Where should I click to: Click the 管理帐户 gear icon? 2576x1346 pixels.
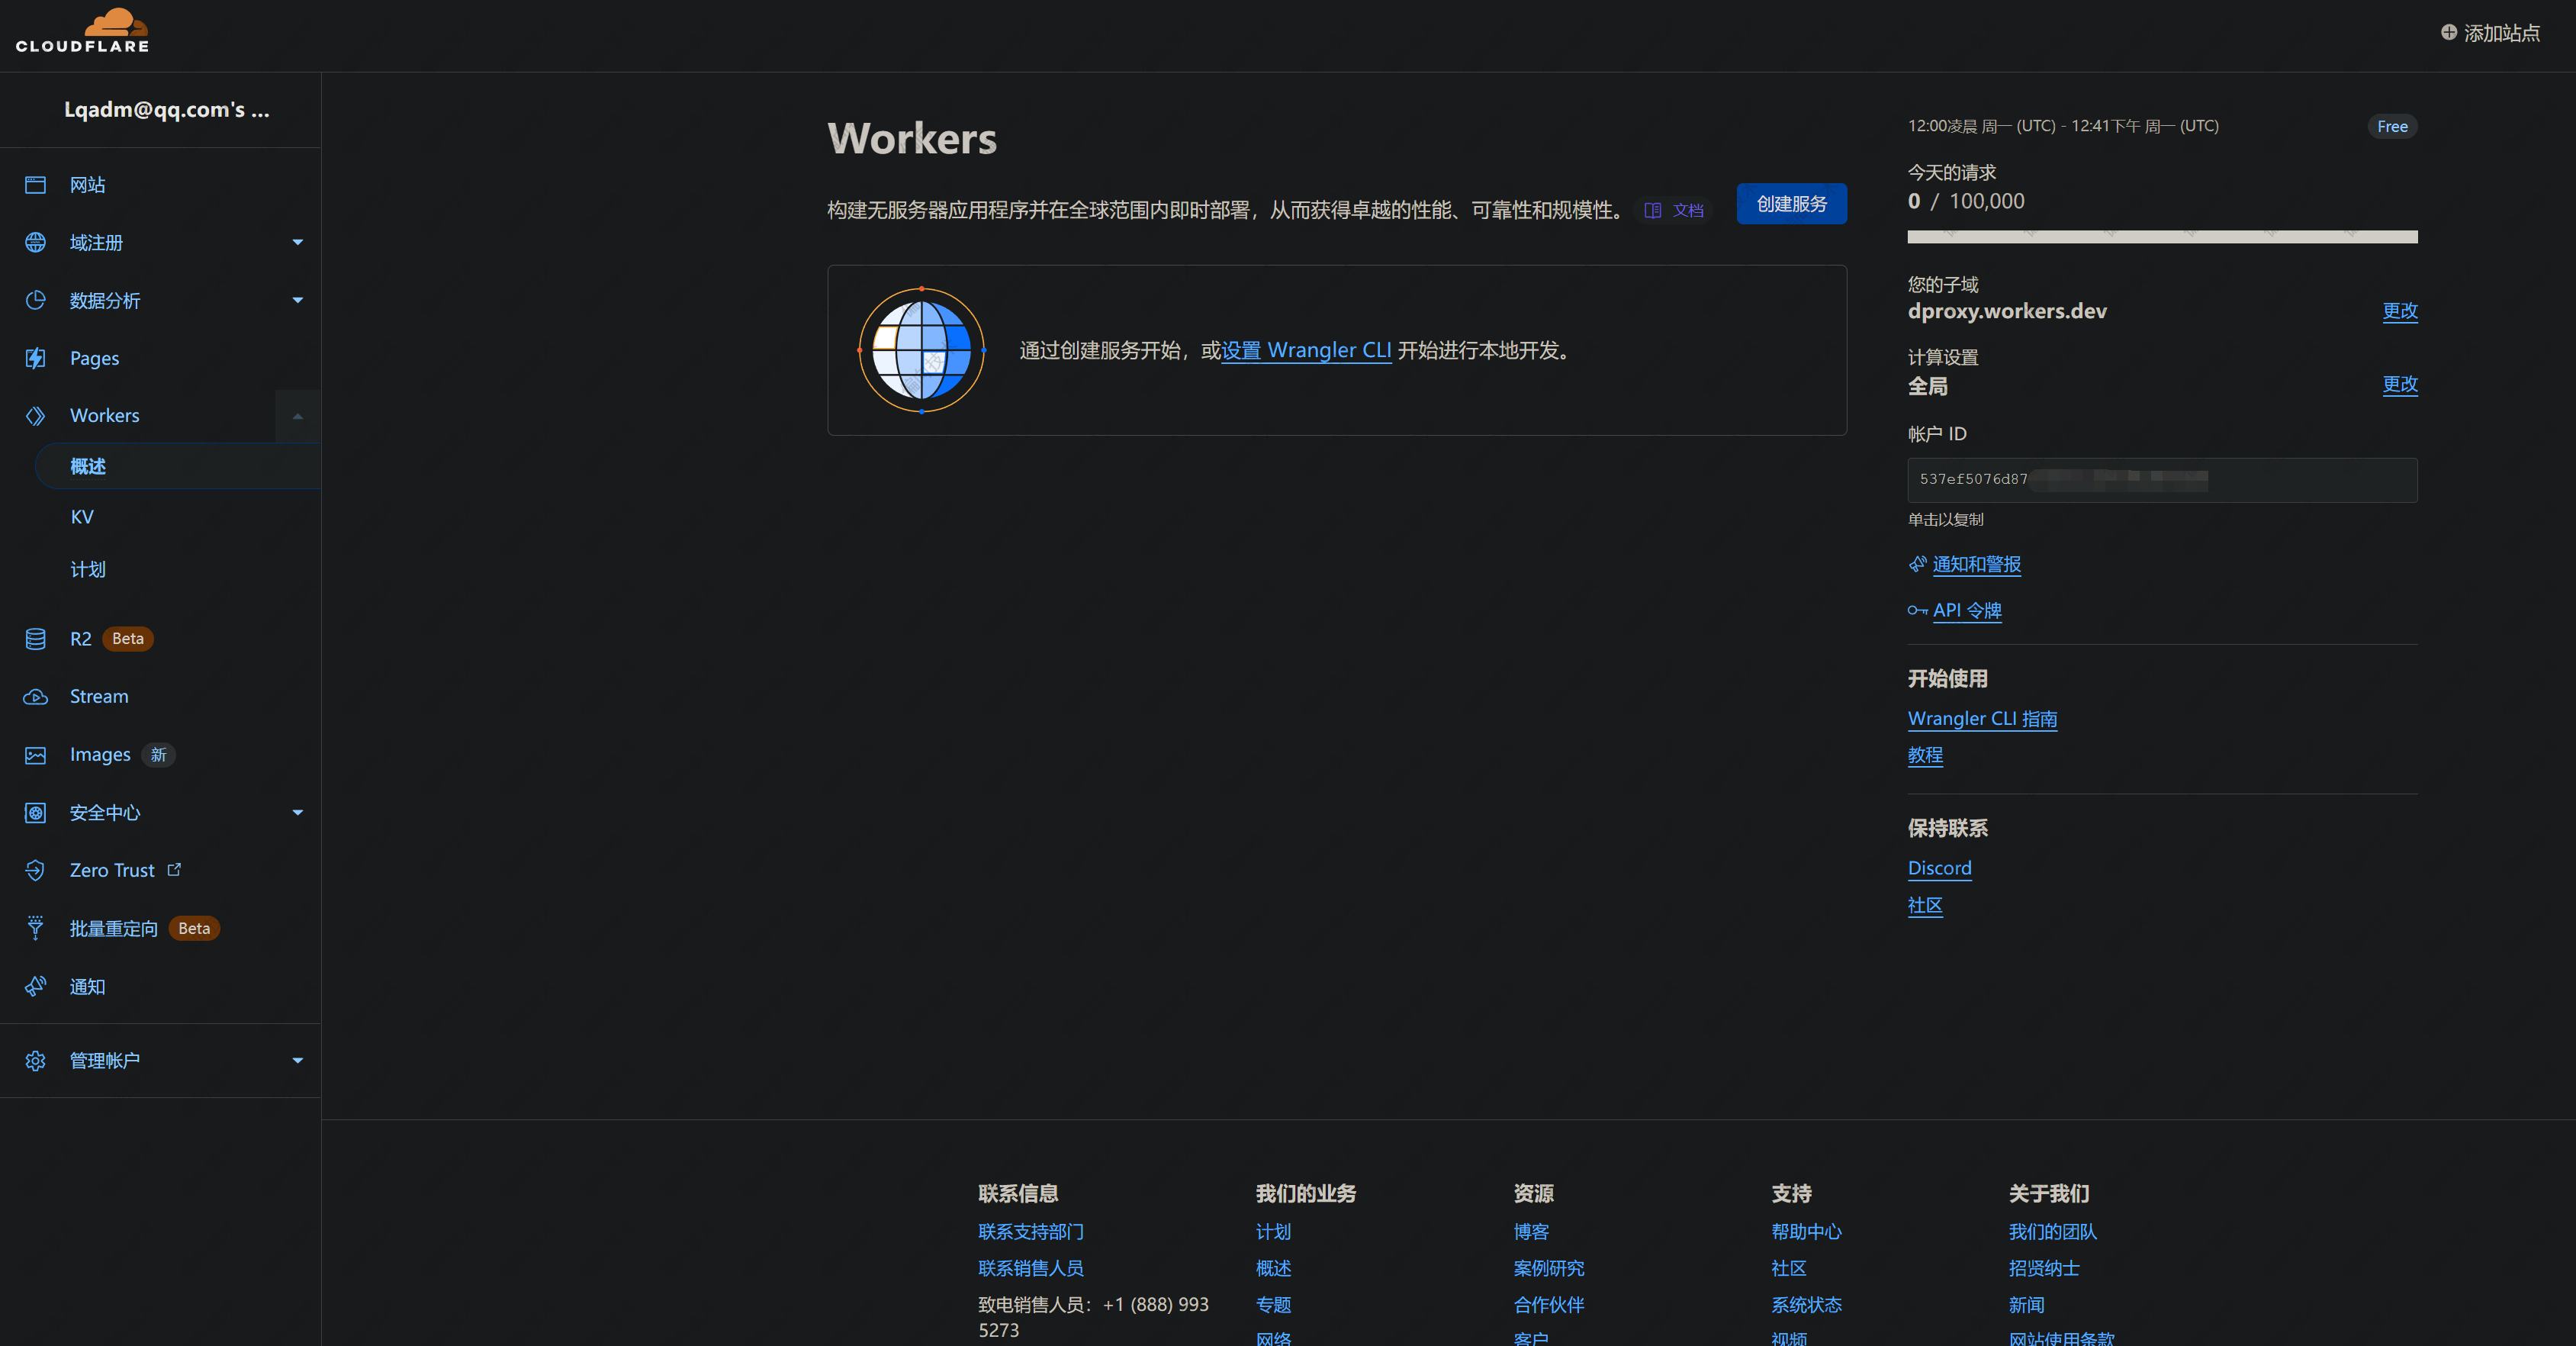[35, 1061]
